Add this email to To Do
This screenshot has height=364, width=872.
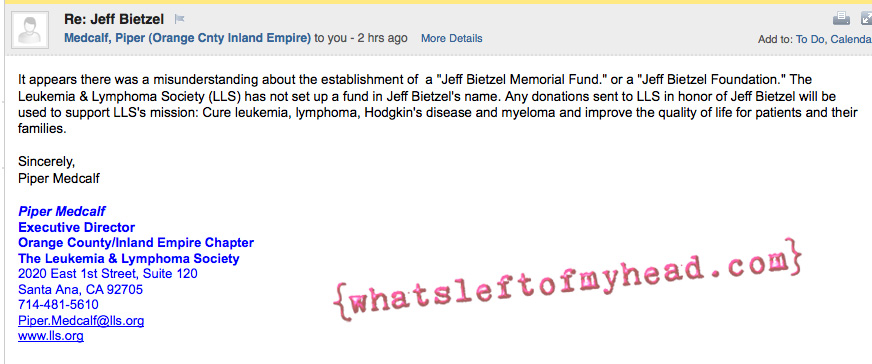point(810,39)
